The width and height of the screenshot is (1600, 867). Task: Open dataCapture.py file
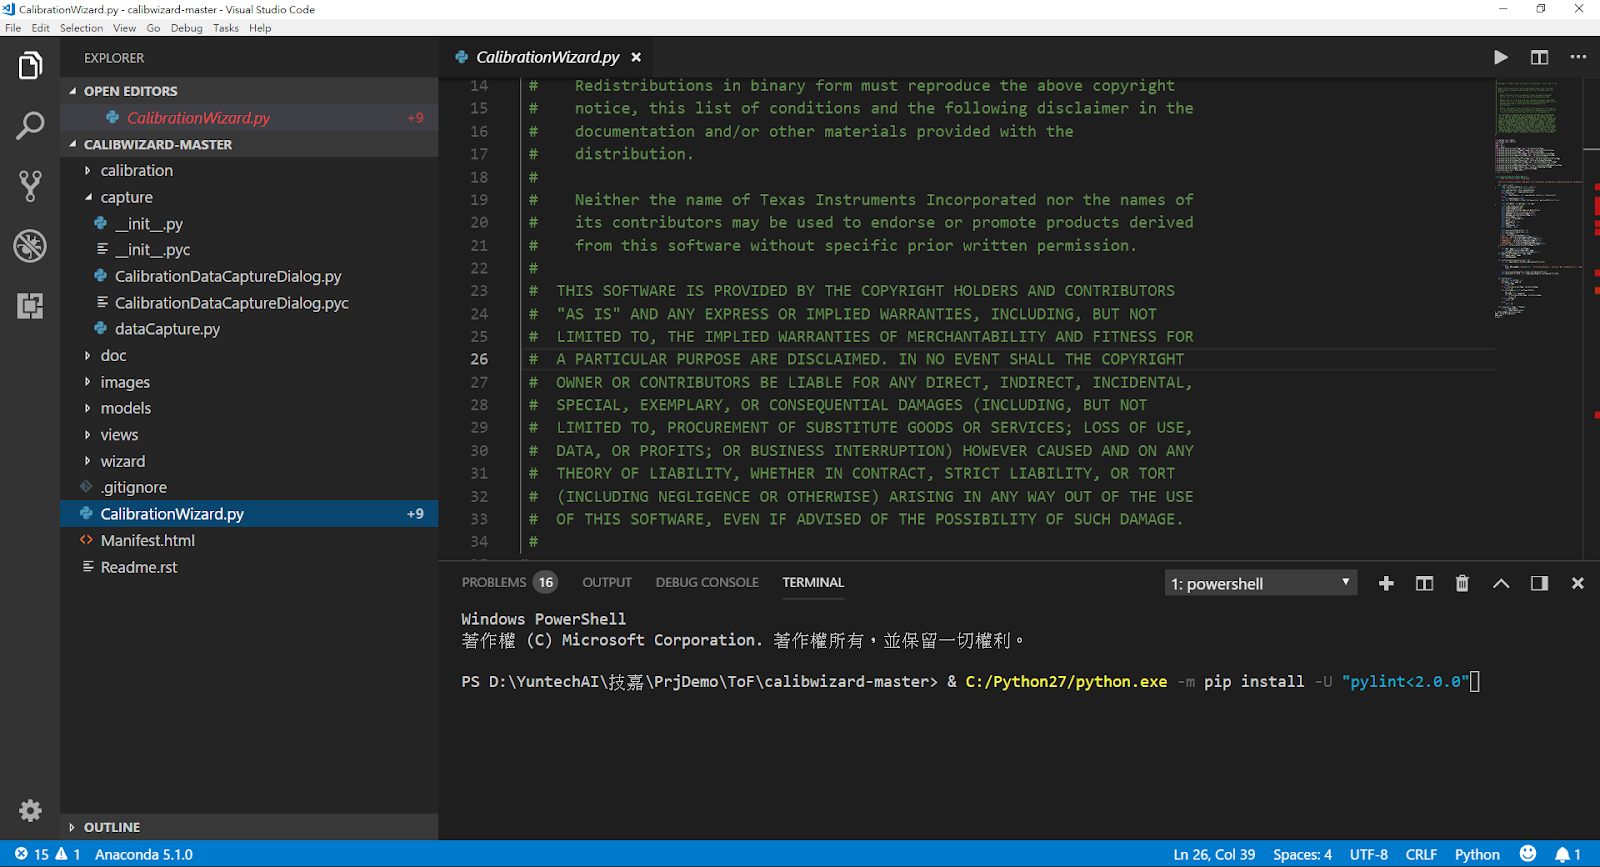coord(249,329)
